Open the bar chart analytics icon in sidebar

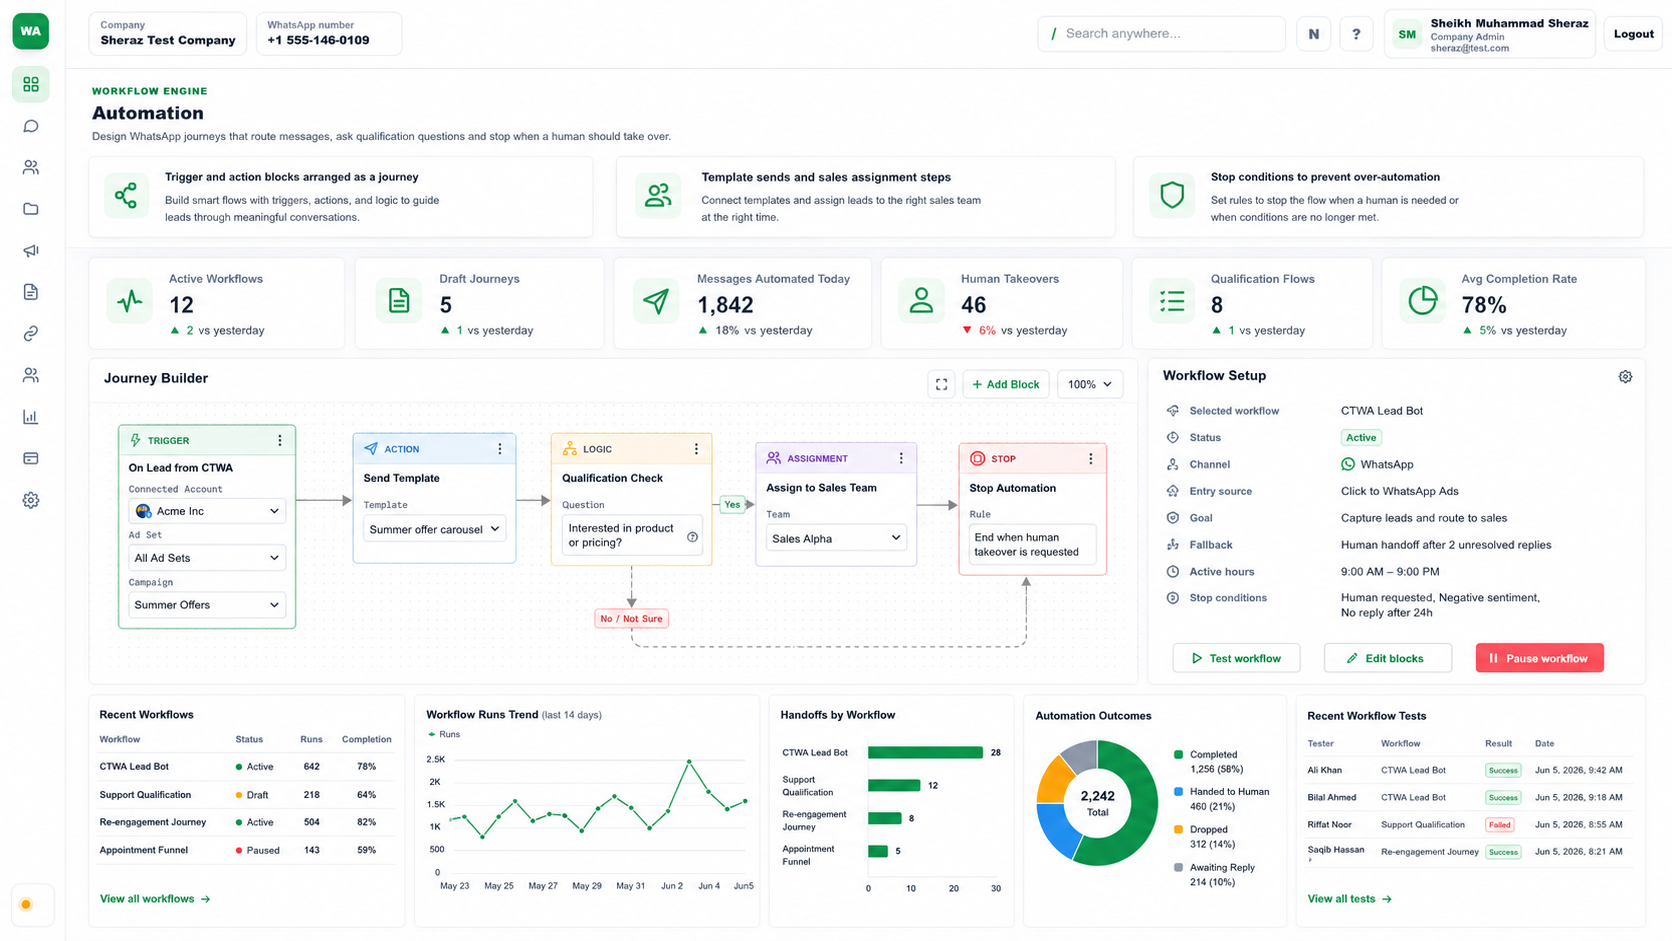31,417
